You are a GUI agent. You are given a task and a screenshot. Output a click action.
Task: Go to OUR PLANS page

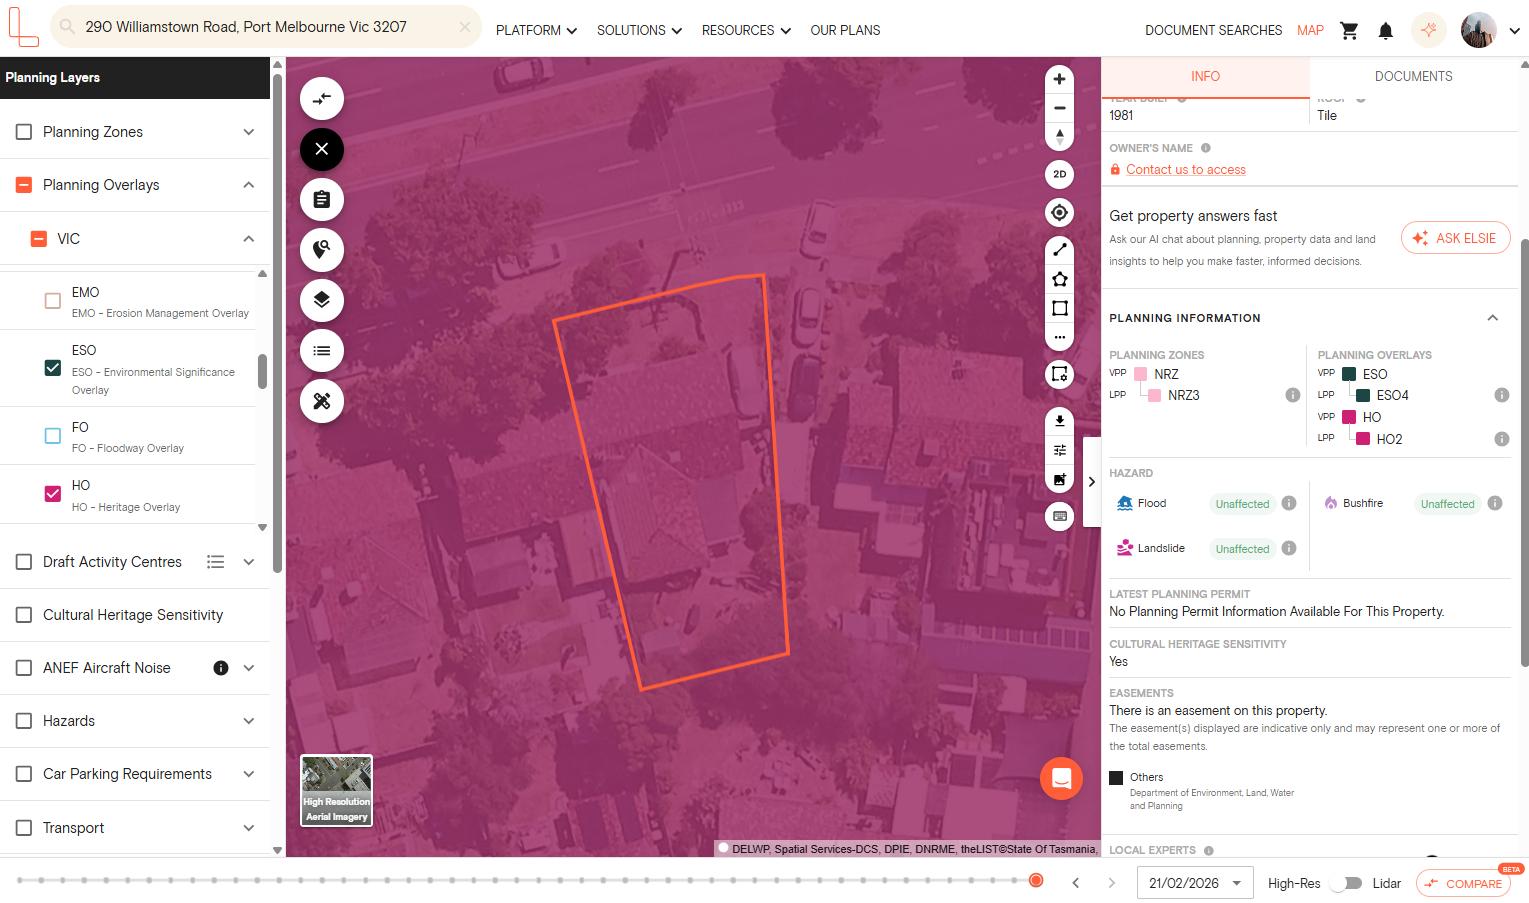pyautogui.click(x=845, y=31)
